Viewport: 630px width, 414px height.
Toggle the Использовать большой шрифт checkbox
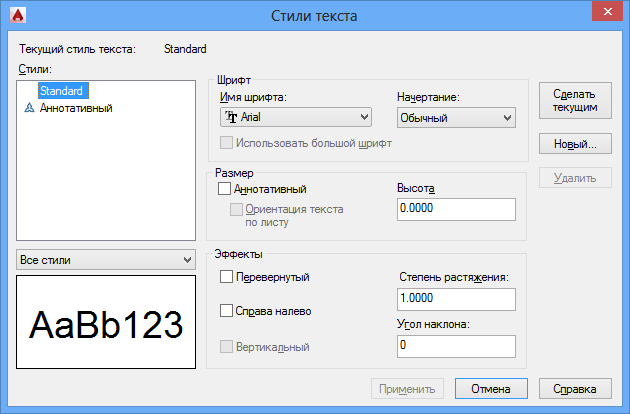(226, 143)
